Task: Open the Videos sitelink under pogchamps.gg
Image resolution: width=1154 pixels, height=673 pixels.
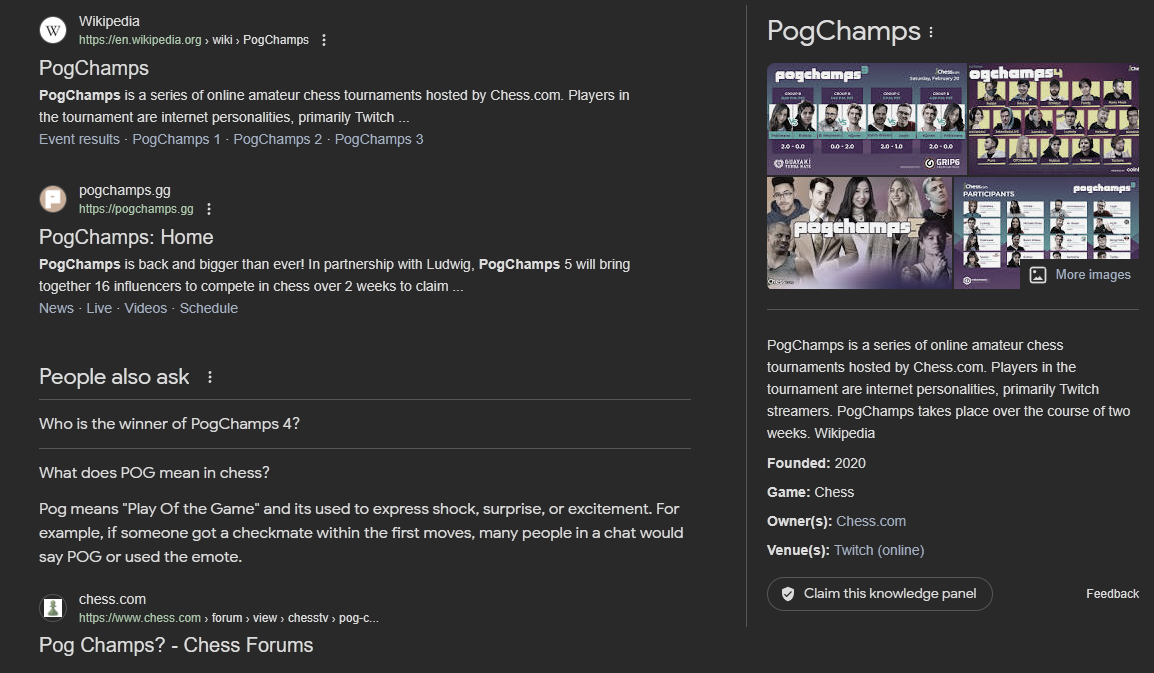Action: tap(146, 308)
